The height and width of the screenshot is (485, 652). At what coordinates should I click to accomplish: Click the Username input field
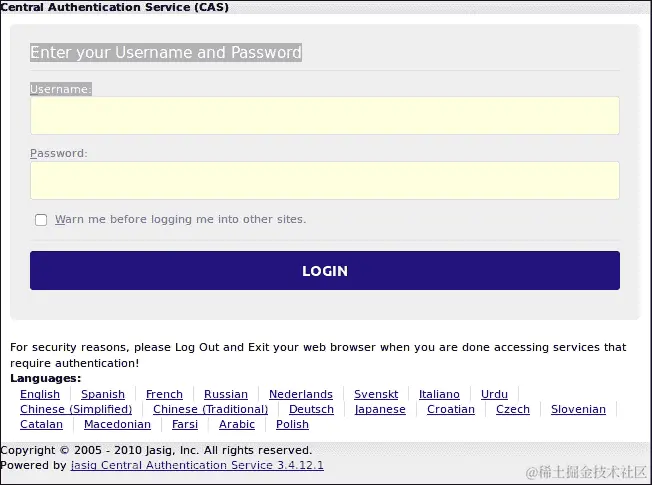coord(325,116)
